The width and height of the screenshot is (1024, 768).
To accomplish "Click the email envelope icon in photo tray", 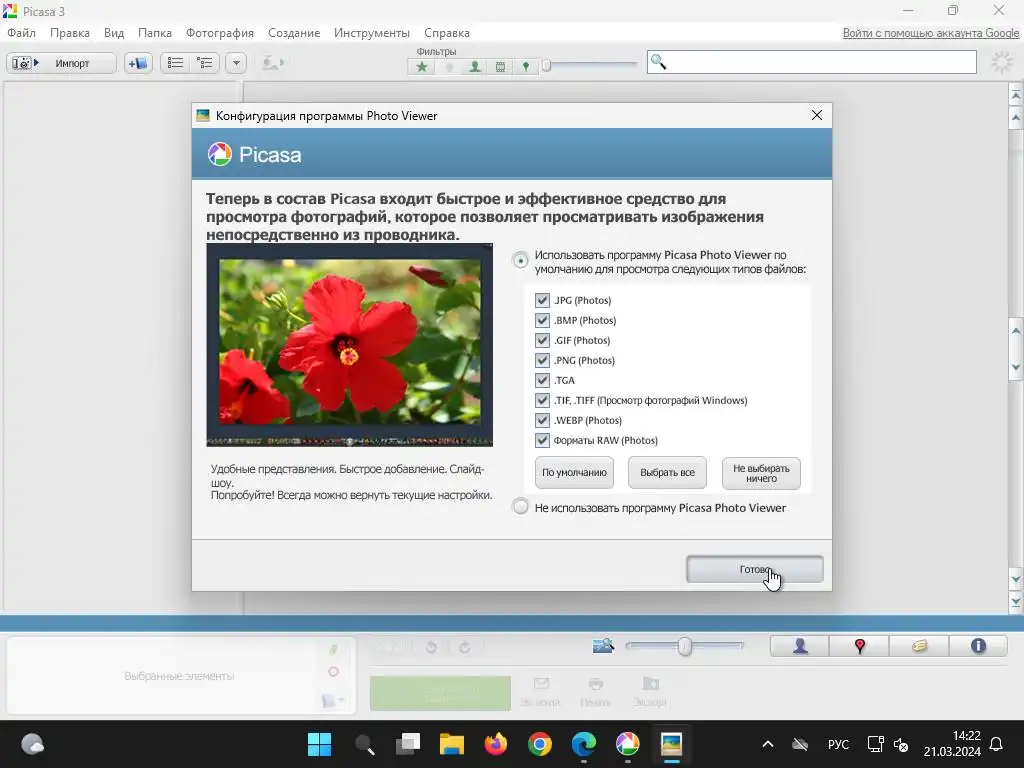I will click(541, 684).
